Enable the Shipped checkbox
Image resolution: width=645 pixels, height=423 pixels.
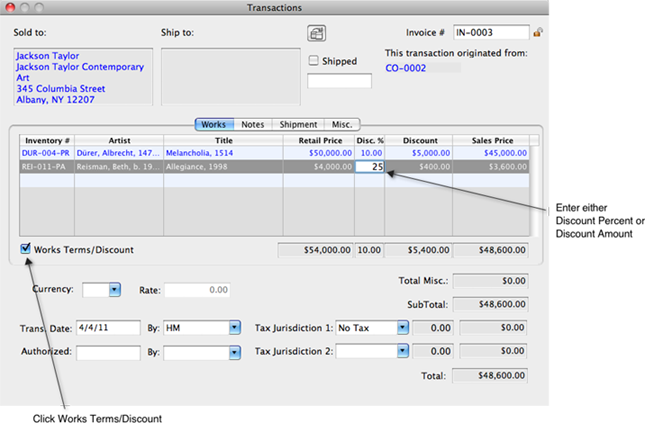[x=314, y=61]
